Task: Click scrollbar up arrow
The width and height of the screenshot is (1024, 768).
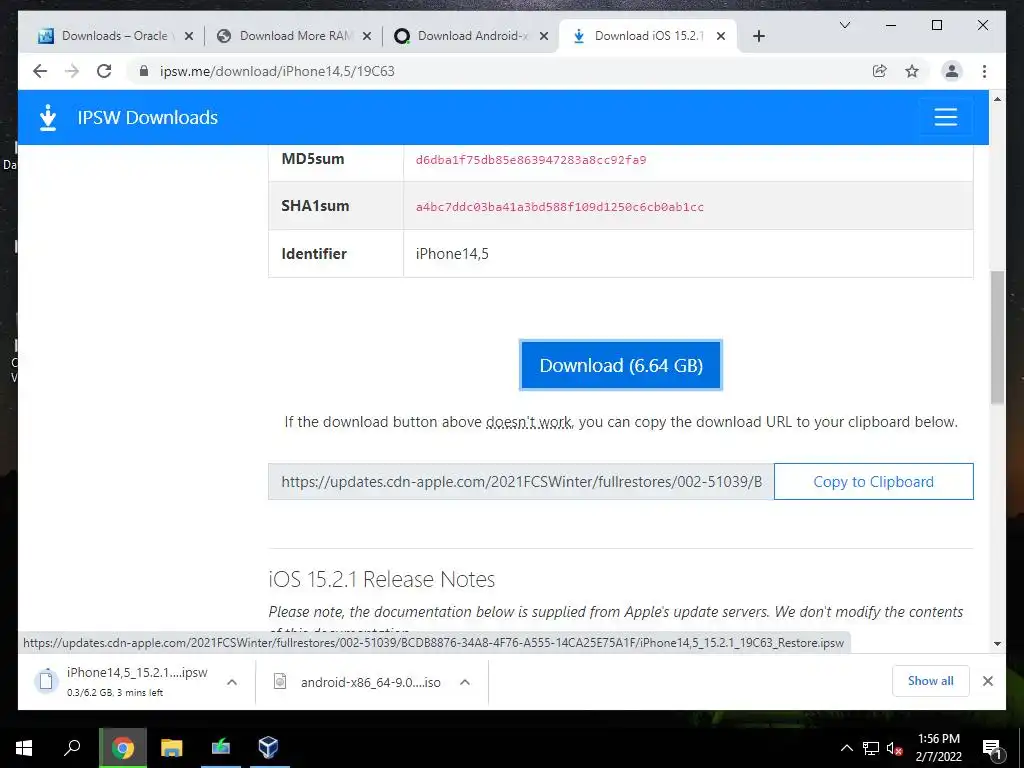Action: pos(997,99)
